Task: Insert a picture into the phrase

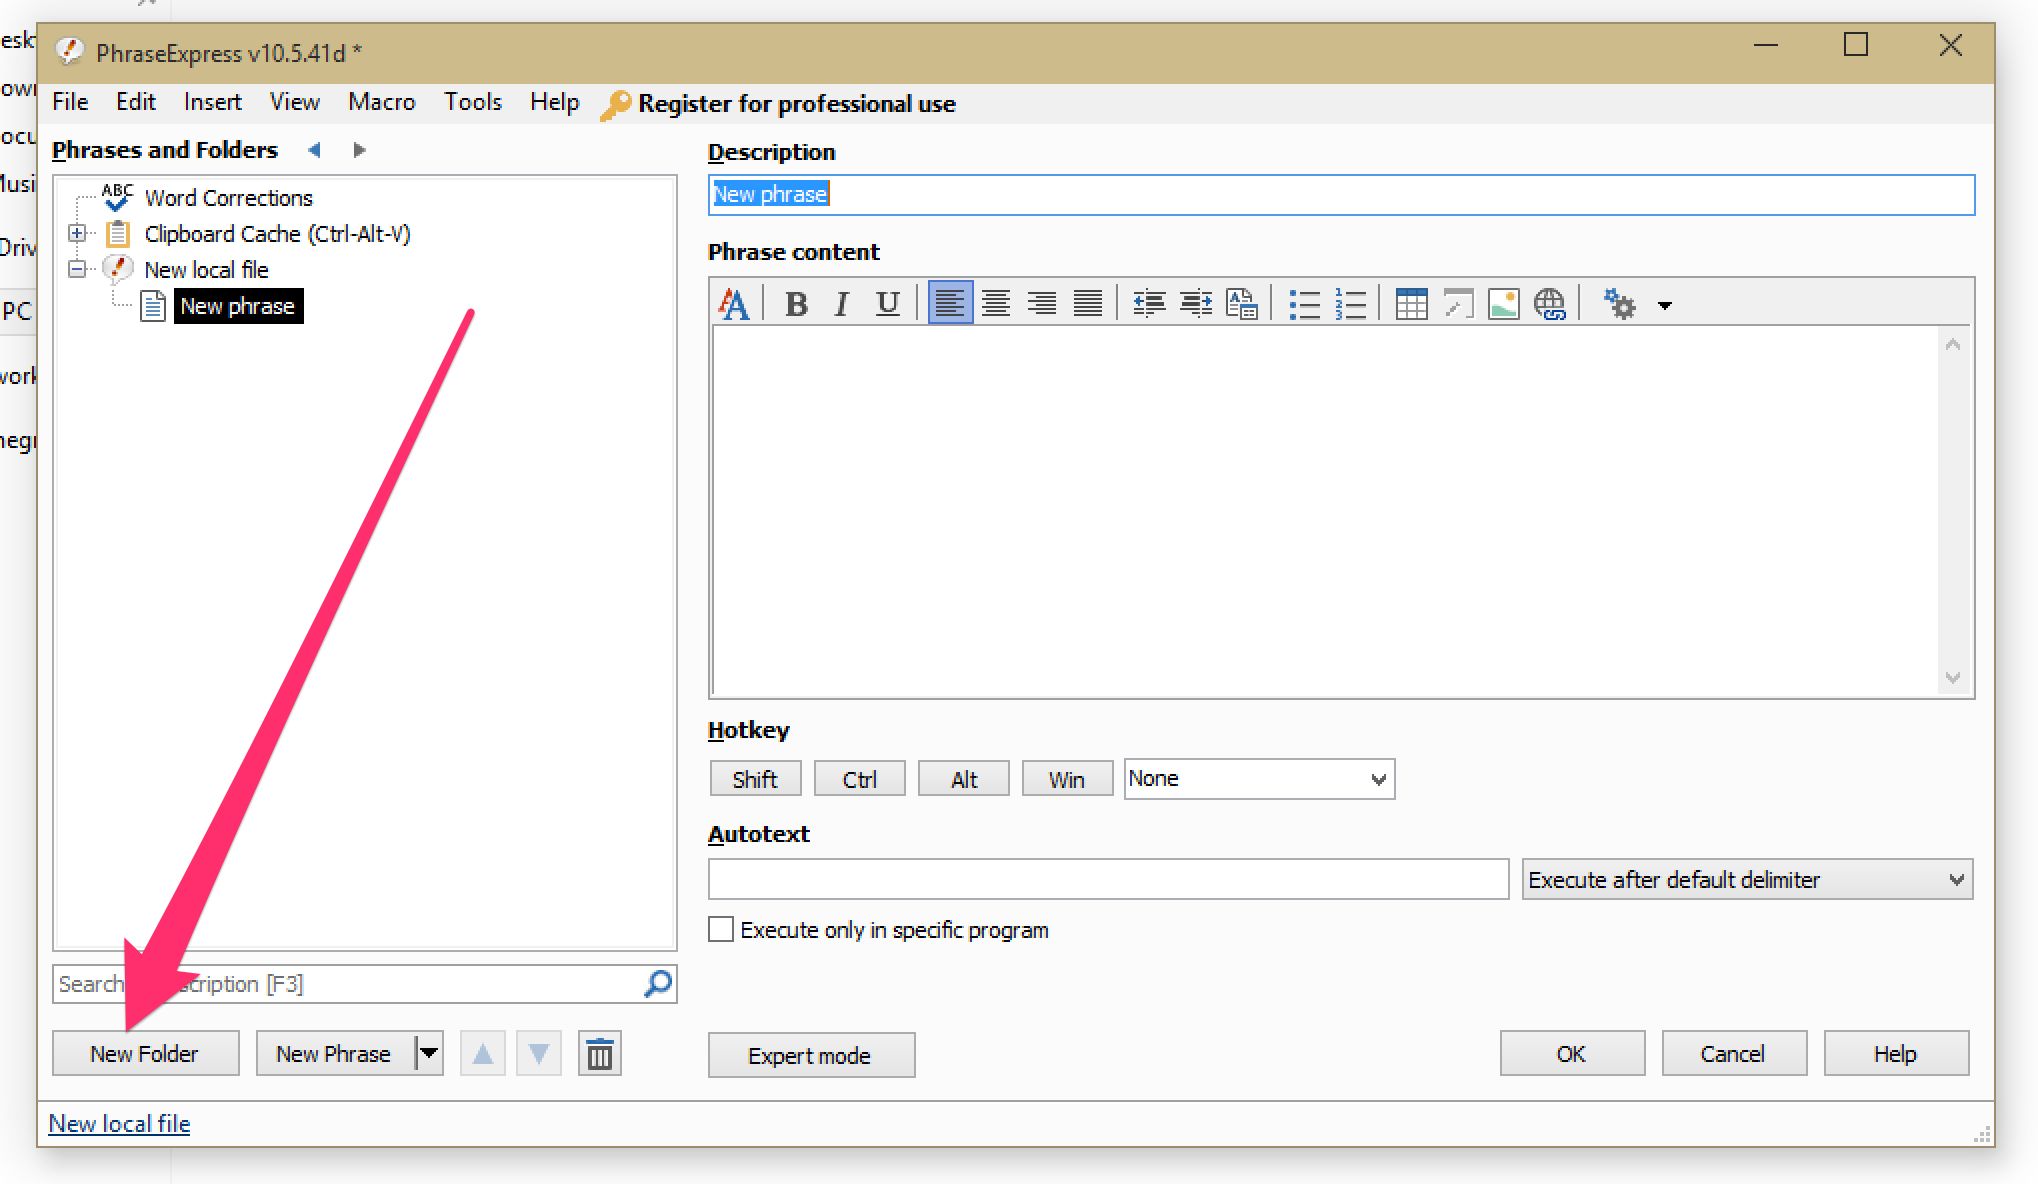Action: [1504, 304]
